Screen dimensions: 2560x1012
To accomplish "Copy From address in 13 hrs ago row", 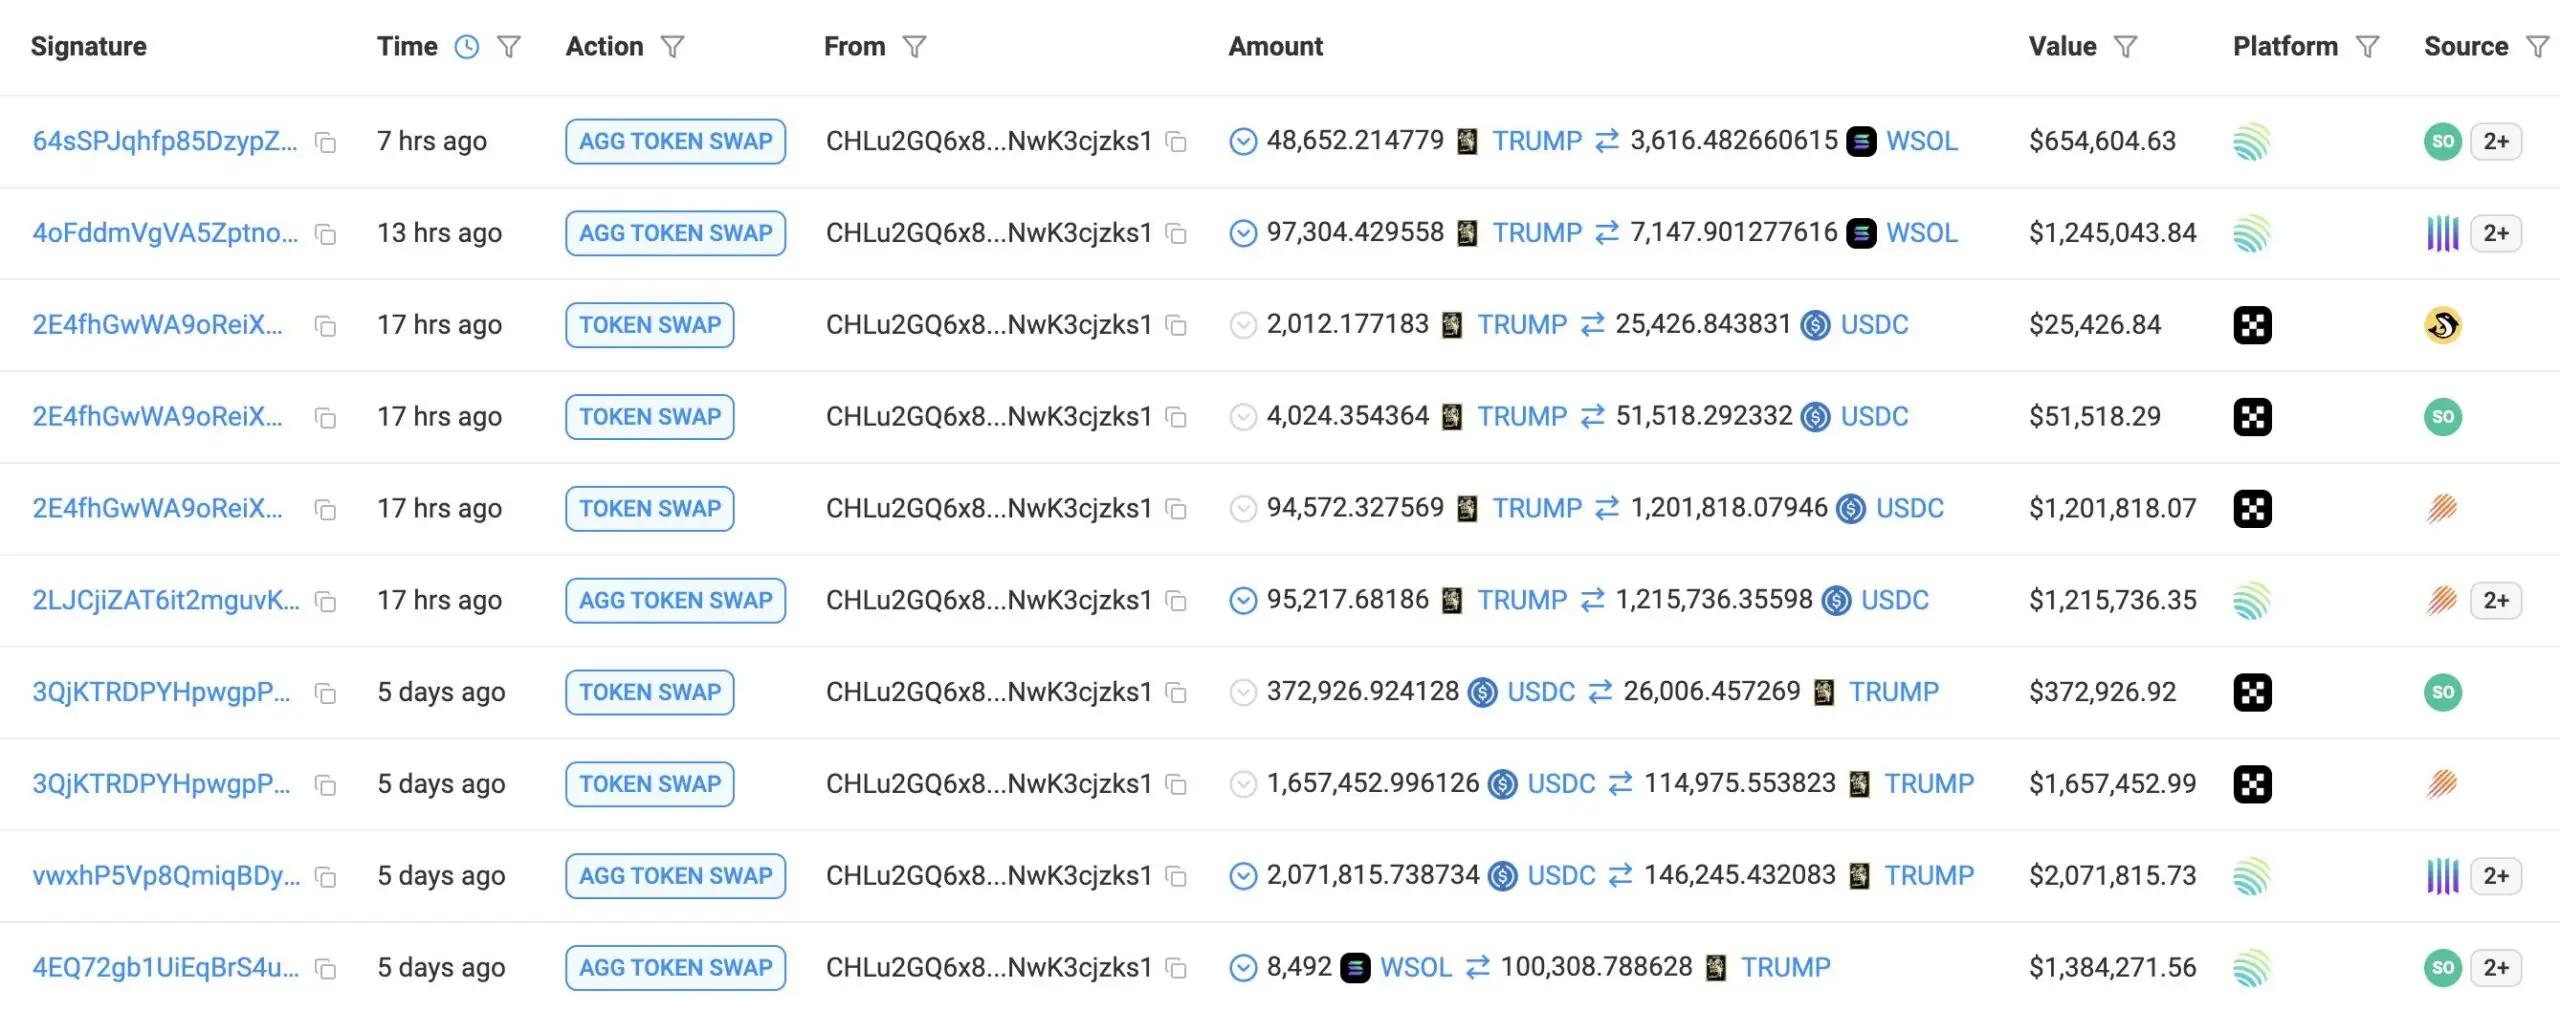I will [1177, 234].
